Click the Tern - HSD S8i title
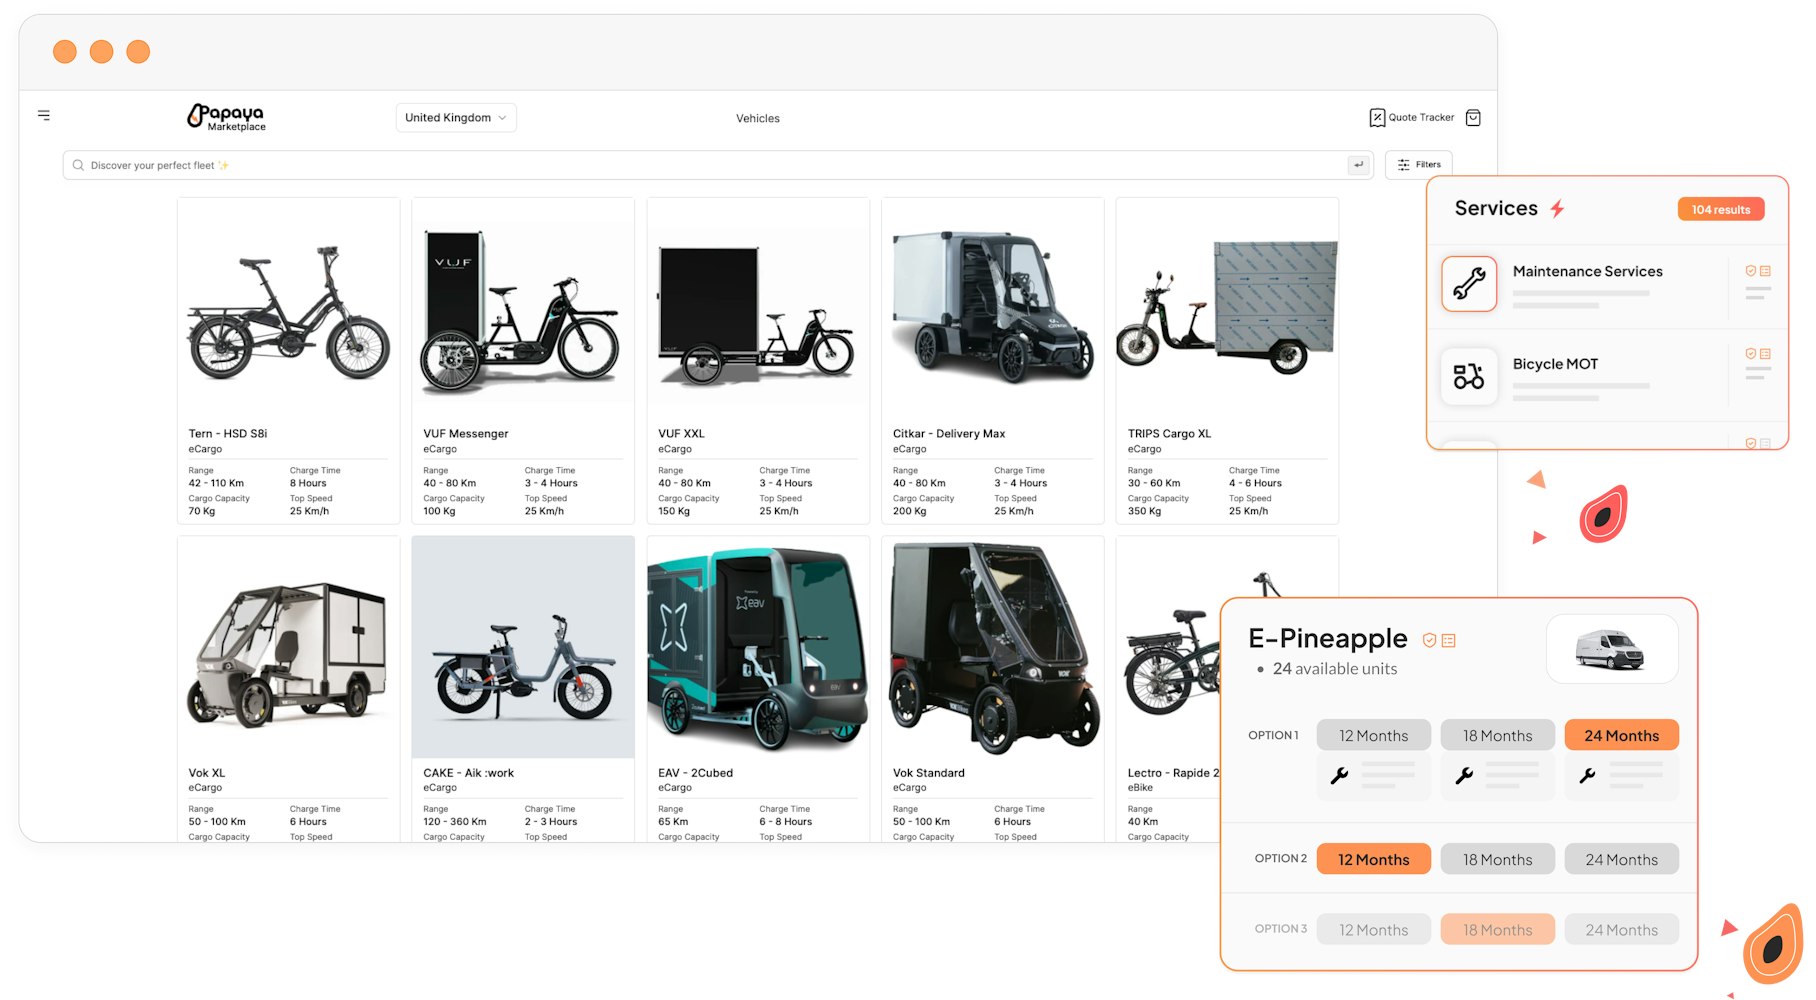The image size is (1816, 1000). (228, 434)
